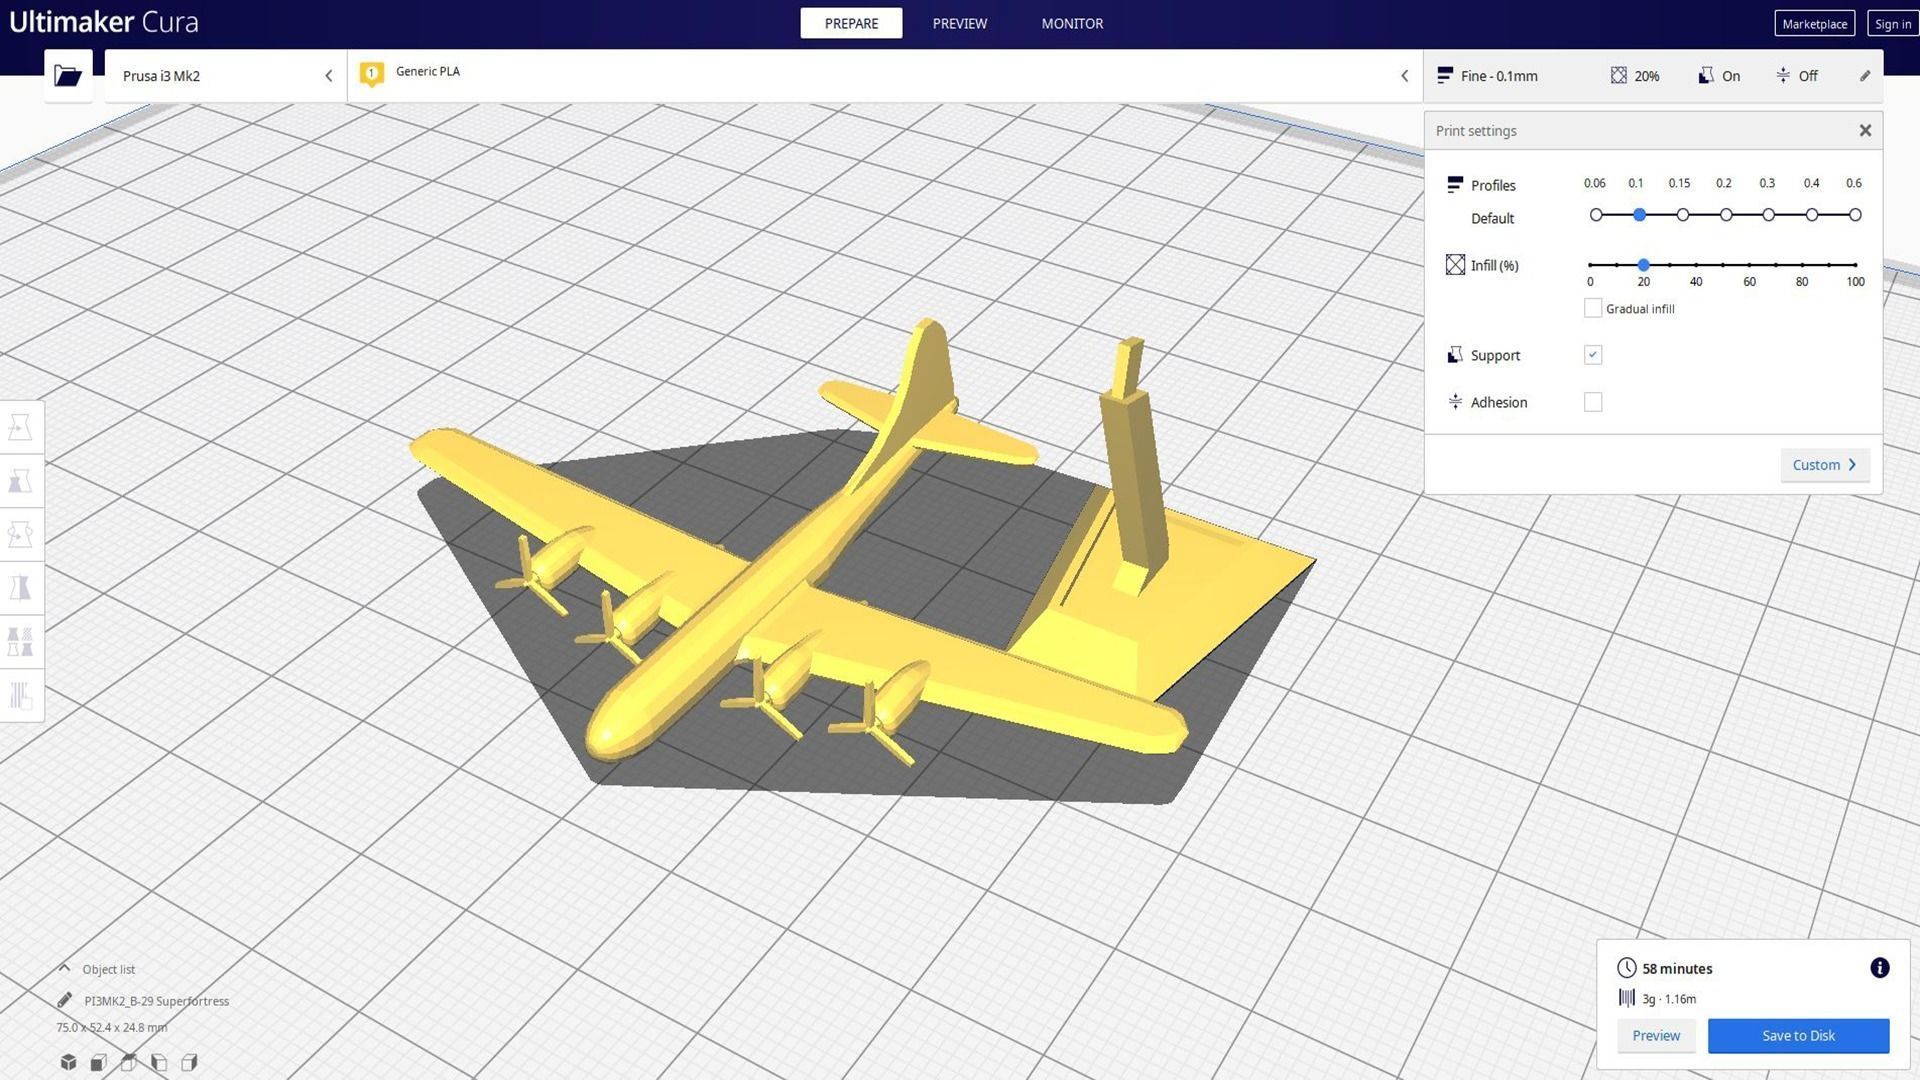Click the print info circle icon
Viewport: 1920px width, 1080px height.
(1879, 968)
